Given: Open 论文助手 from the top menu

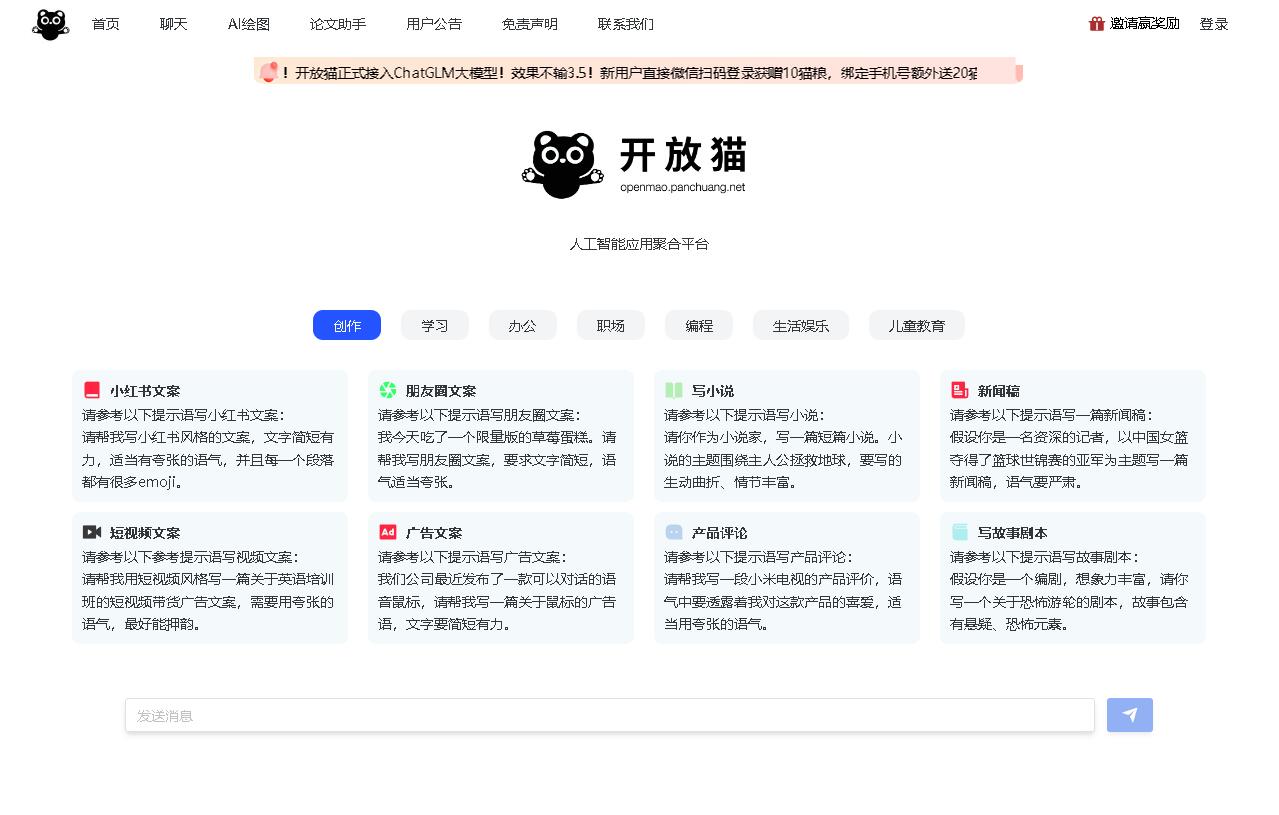Looking at the screenshot, I should (x=338, y=24).
